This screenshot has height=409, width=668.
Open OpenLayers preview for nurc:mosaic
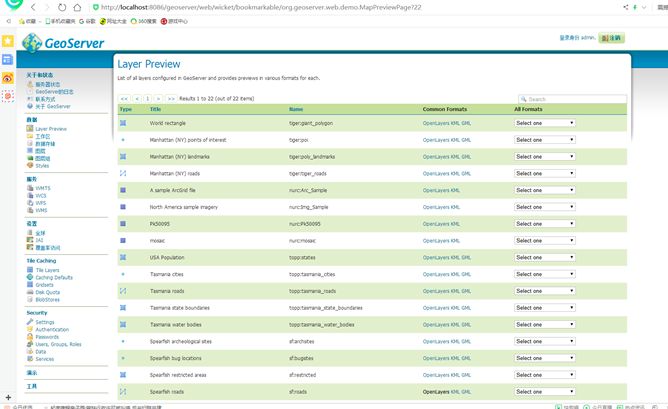[436, 241]
